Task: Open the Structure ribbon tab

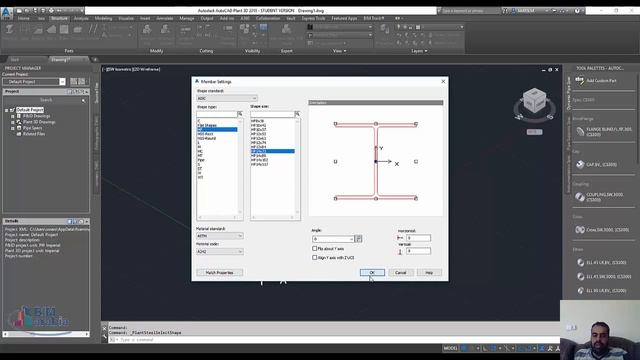Action: (59, 18)
